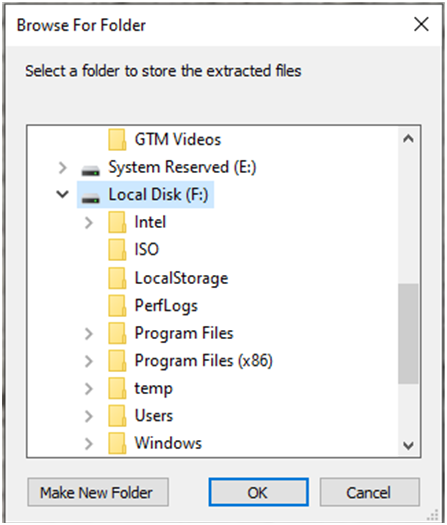Collapse the Local Disk (F:) tree
This screenshot has width=447, height=525.
[x=63, y=194]
